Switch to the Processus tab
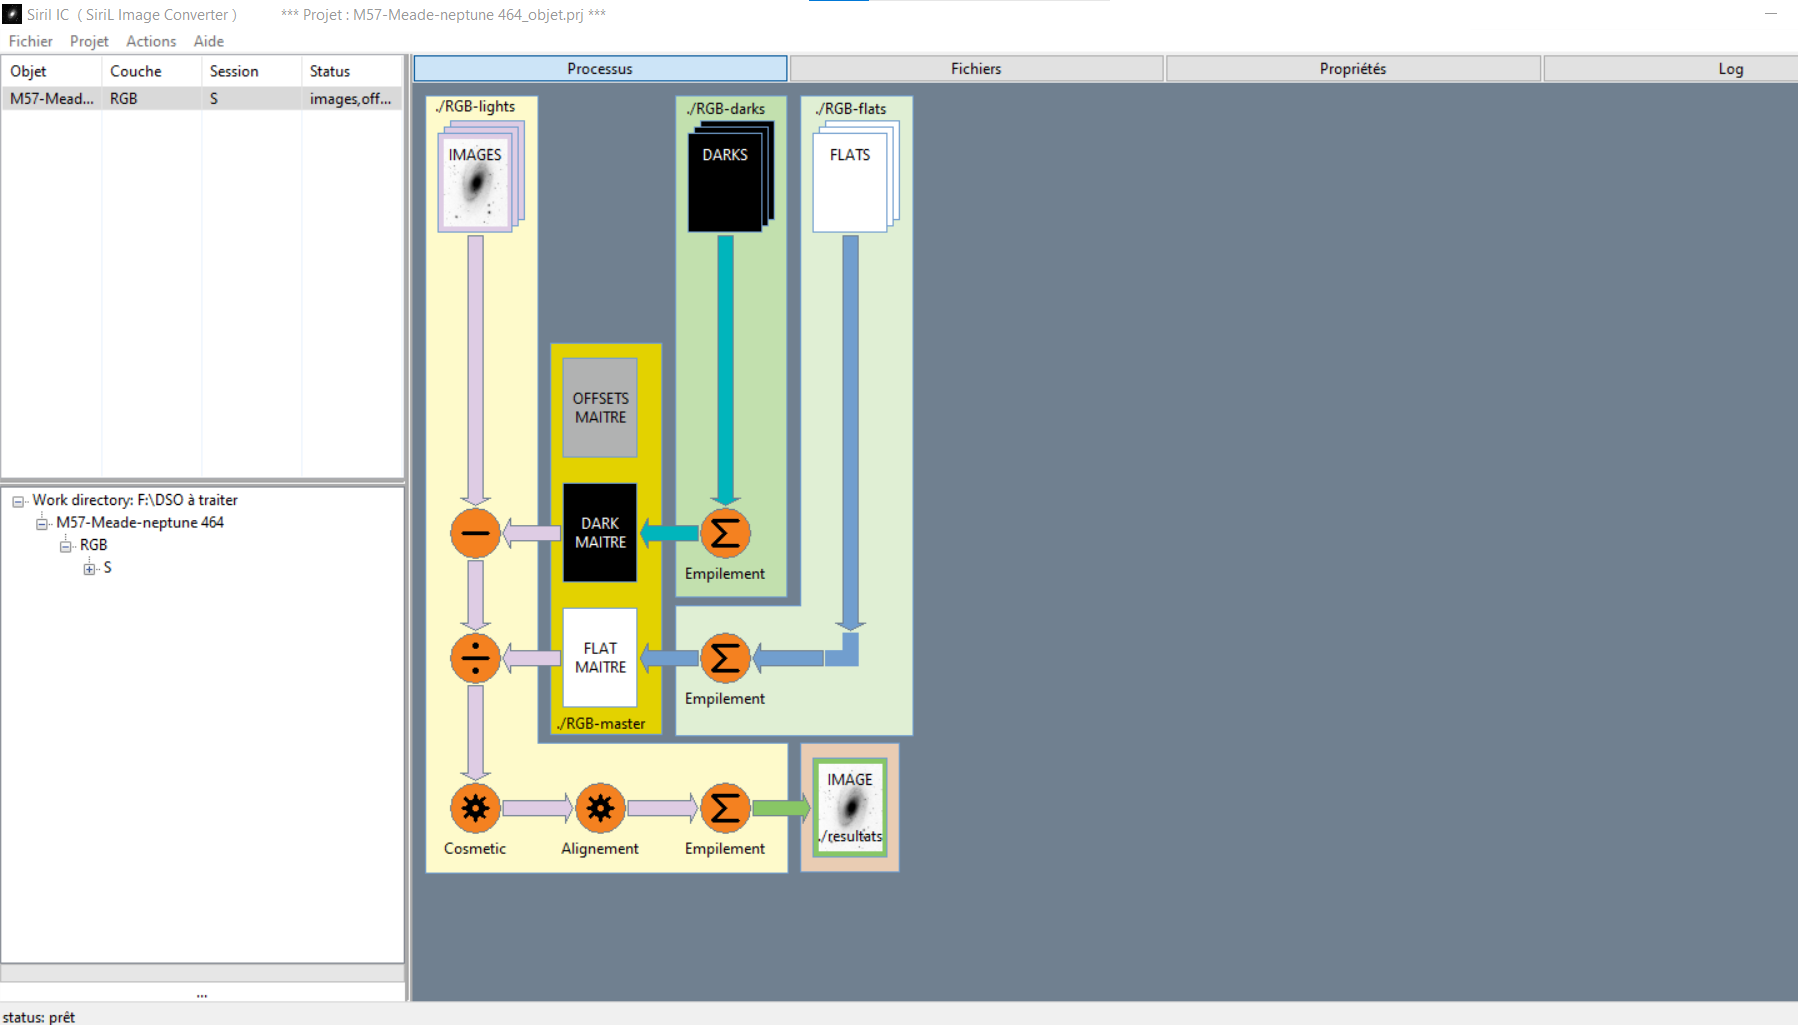Screen dimensions: 1798x1025 pos(600,68)
